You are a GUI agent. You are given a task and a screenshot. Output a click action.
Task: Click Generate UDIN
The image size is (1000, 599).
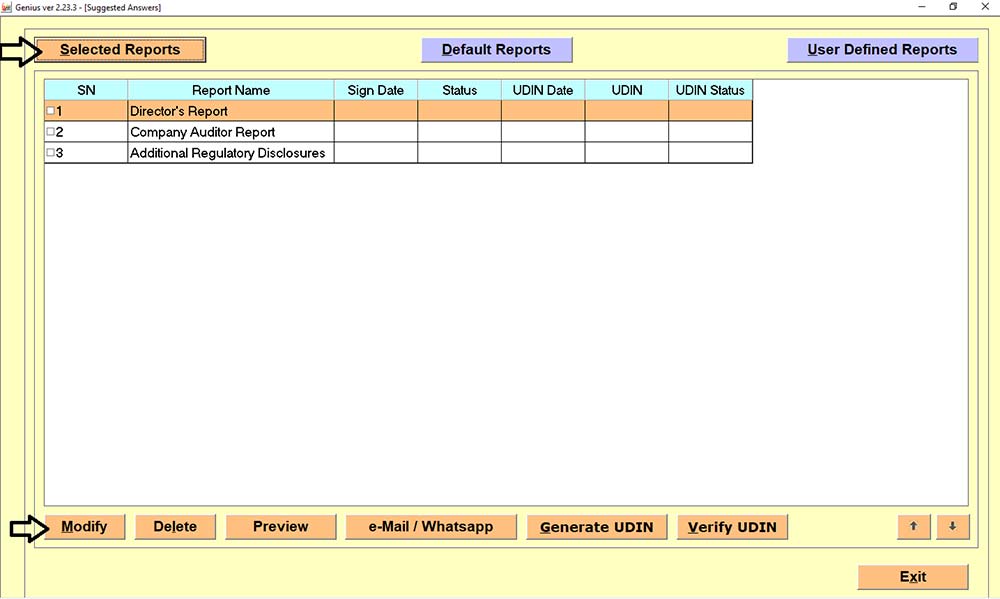tap(596, 526)
